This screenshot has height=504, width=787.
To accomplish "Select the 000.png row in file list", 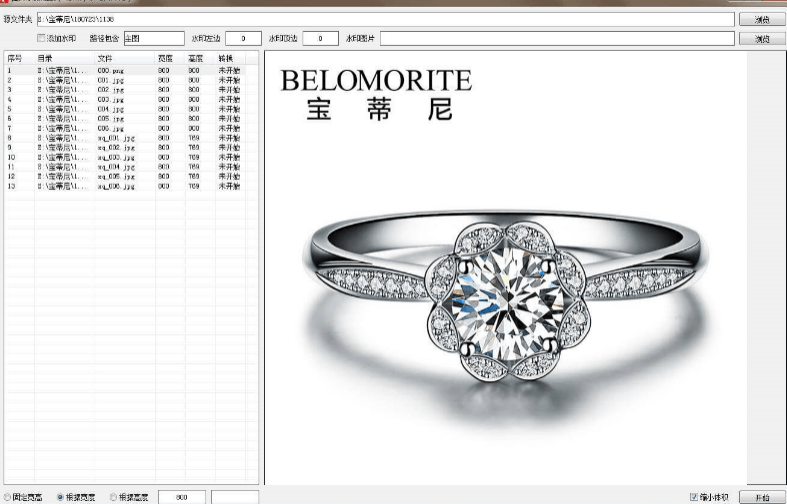I will pyautogui.click(x=110, y=71).
